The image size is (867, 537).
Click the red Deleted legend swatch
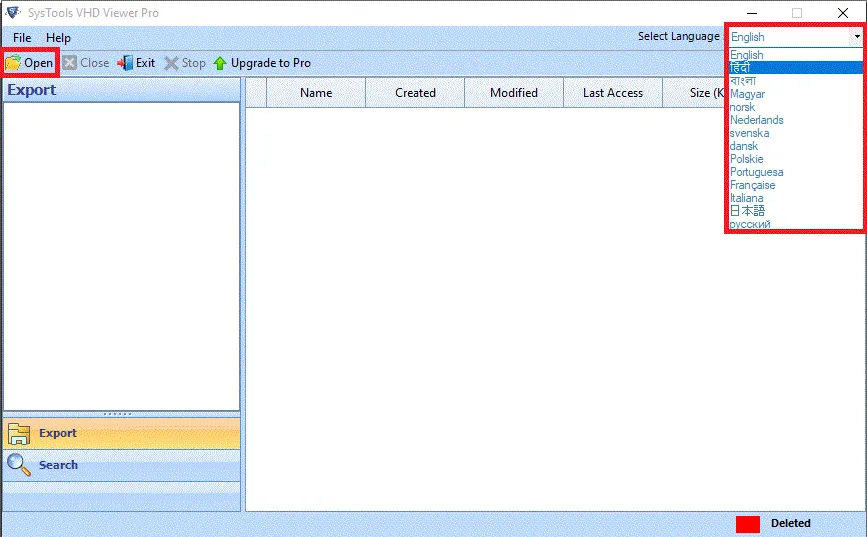[748, 524]
